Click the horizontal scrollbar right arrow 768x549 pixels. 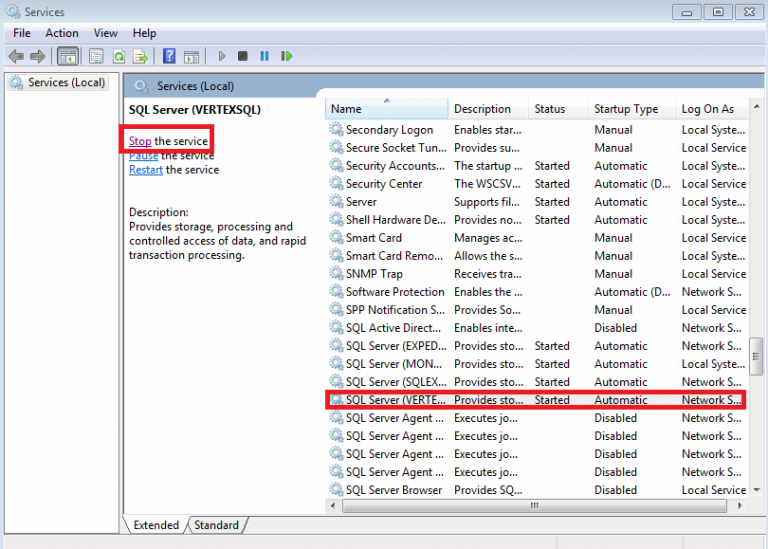(739, 505)
